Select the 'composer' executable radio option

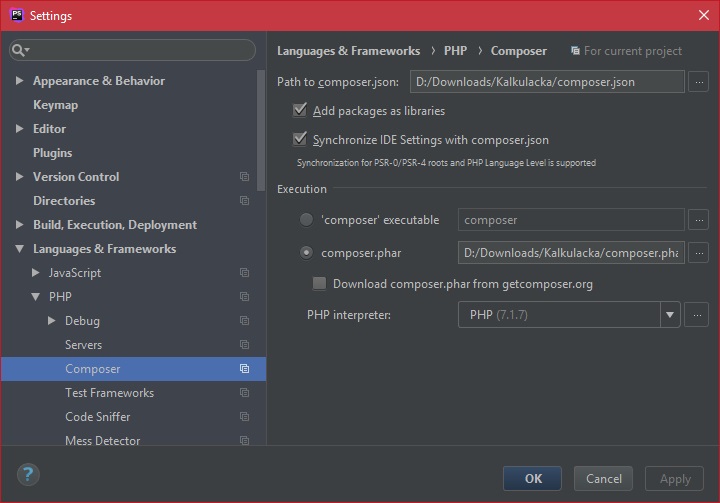click(306, 220)
